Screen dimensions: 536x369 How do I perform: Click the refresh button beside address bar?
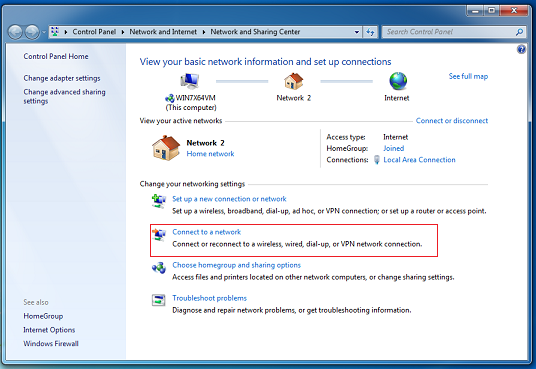tap(370, 32)
